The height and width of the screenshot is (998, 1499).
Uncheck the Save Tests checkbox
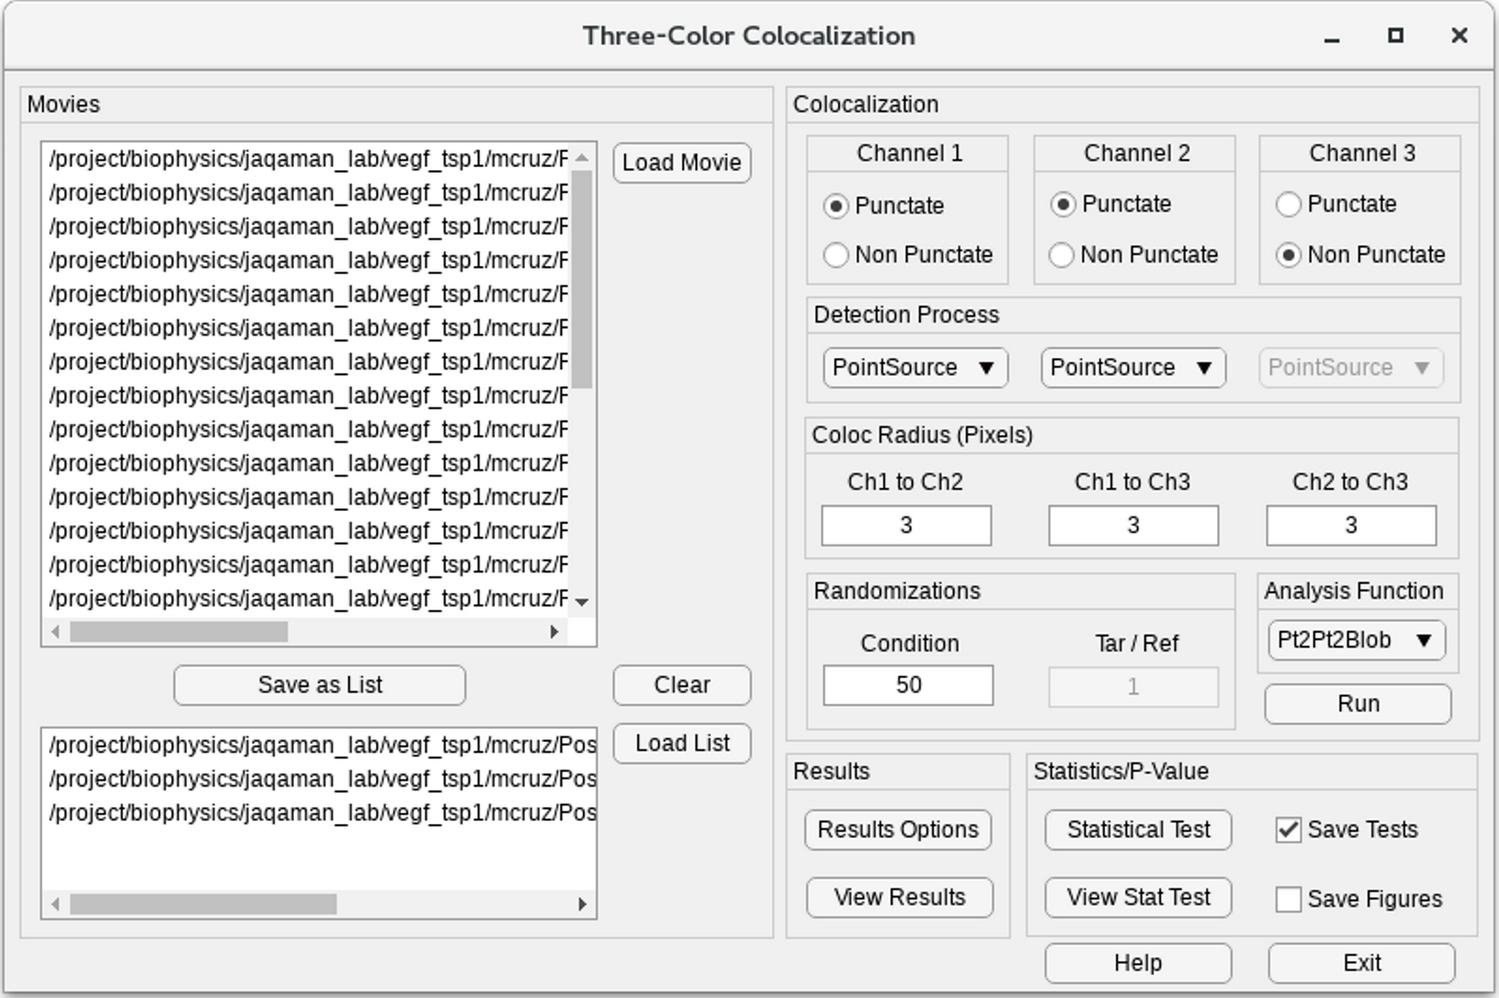(x=1289, y=830)
